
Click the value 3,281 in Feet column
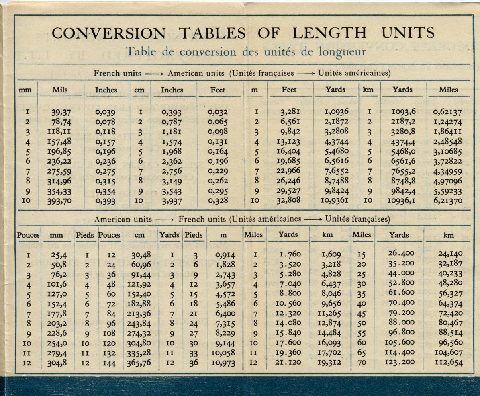(x=290, y=111)
